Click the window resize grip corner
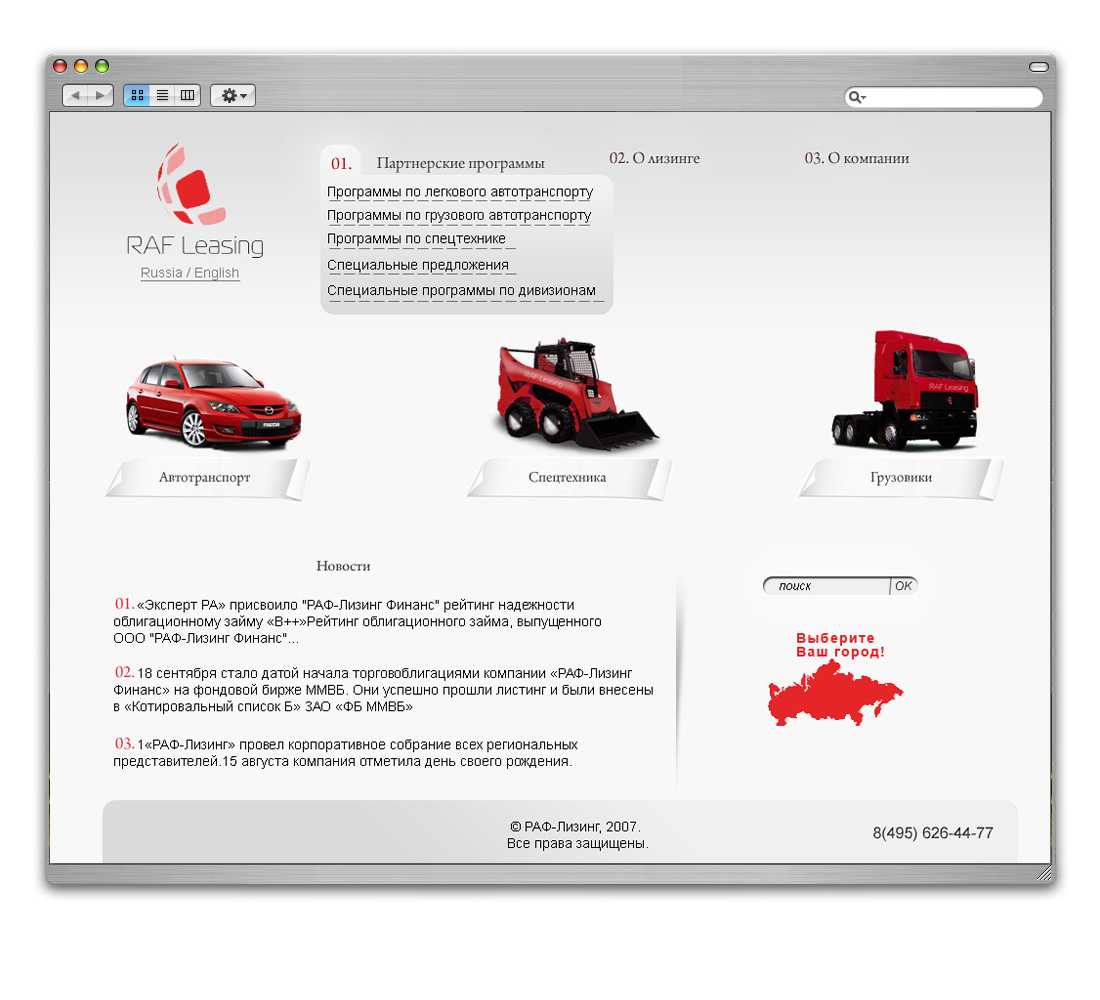The width and height of the screenshot is (1100, 1000). 1045,874
